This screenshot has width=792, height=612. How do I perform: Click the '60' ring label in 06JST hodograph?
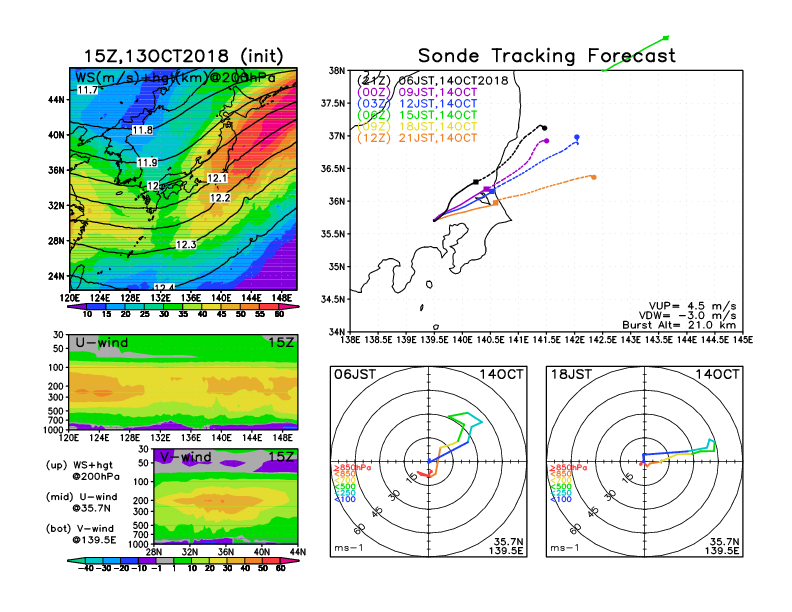coord(360,529)
